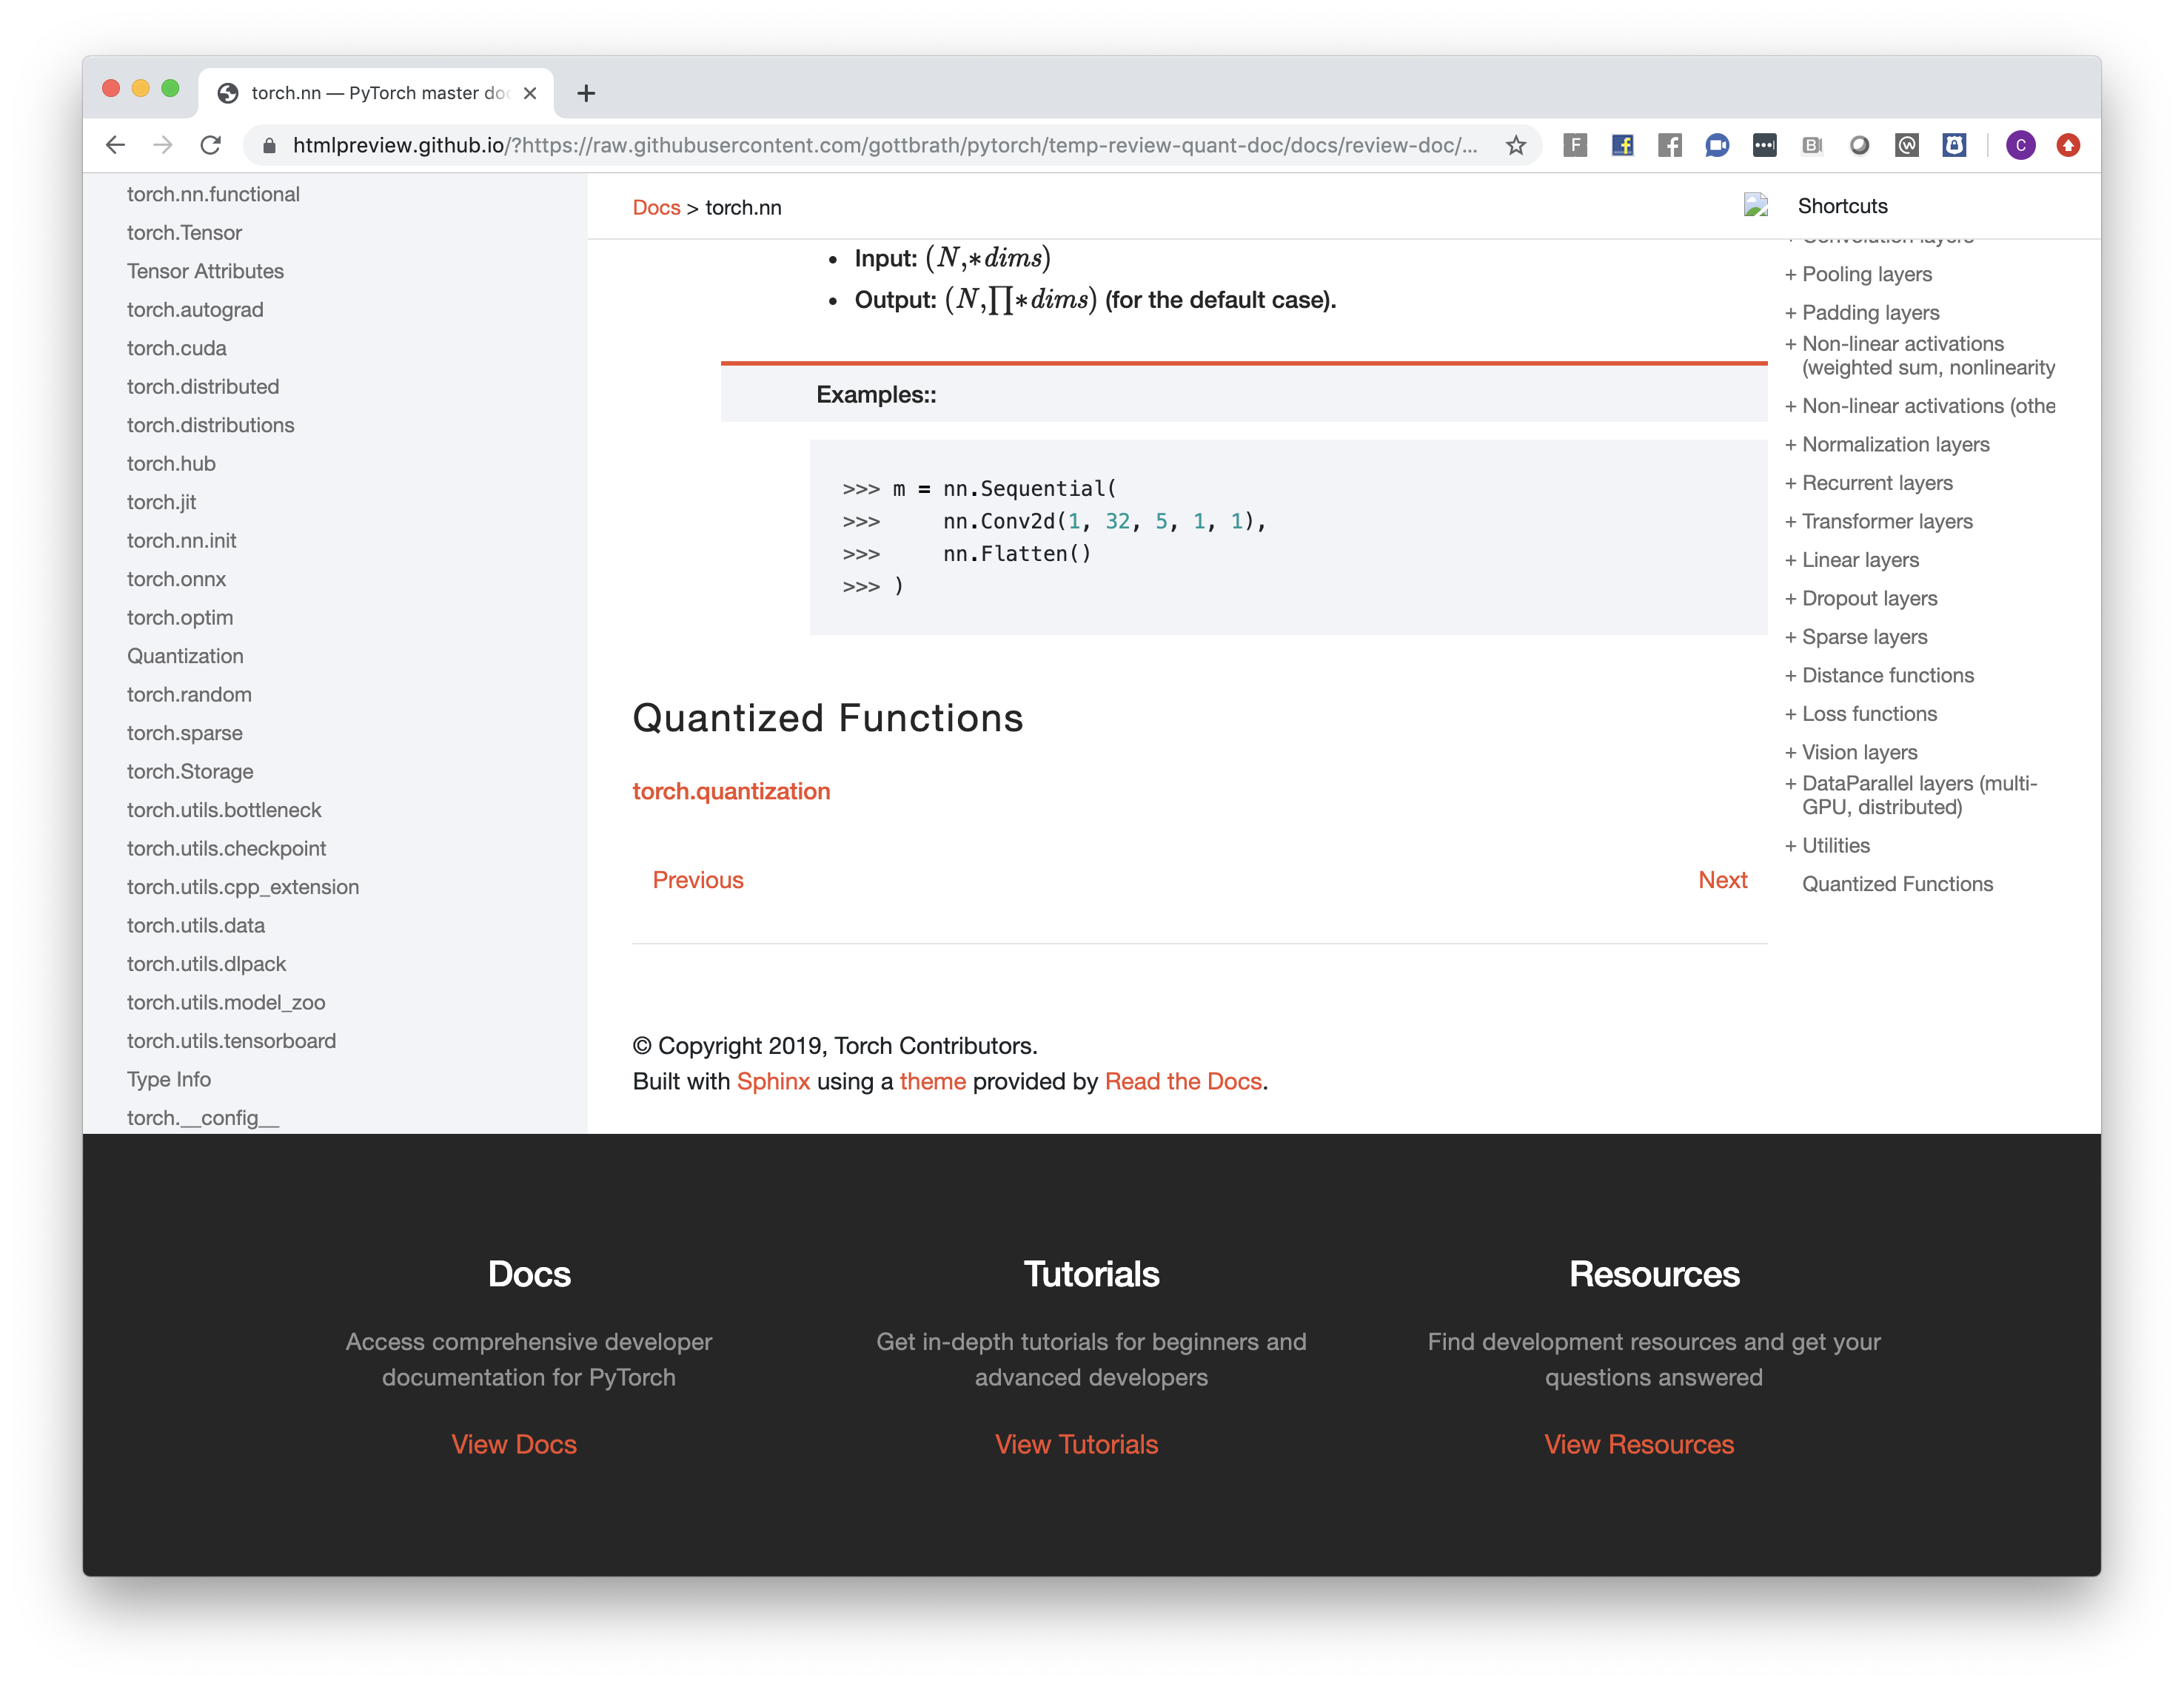Click the browser back arrow
2184x1686 pixels.
coord(116,146)
